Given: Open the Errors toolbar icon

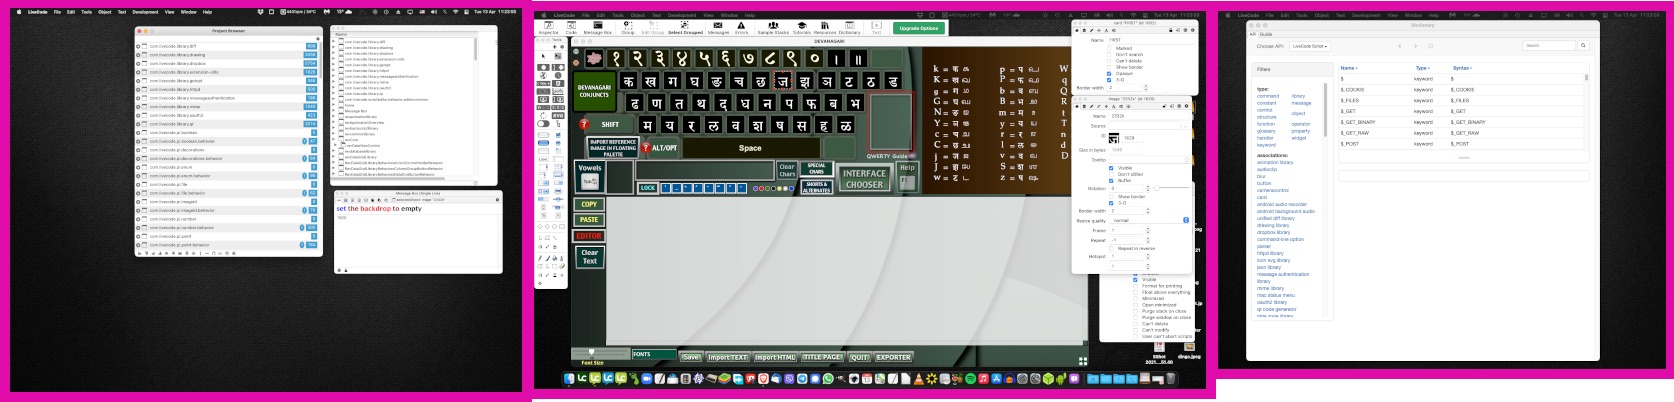Looking at the screenshot, I should pyautogui.click(x=741, y=28).
